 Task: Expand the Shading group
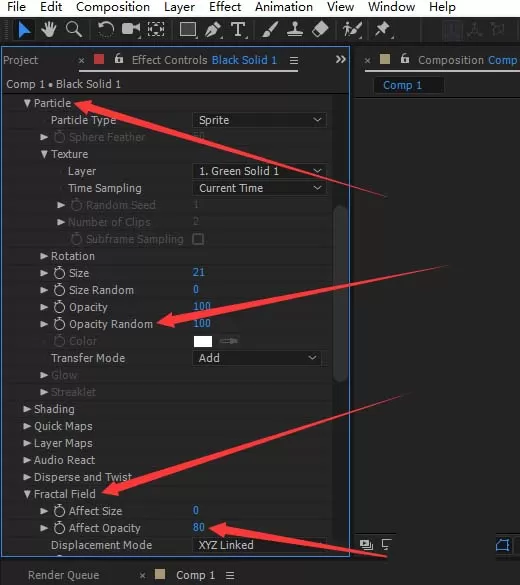pos(27,409)
